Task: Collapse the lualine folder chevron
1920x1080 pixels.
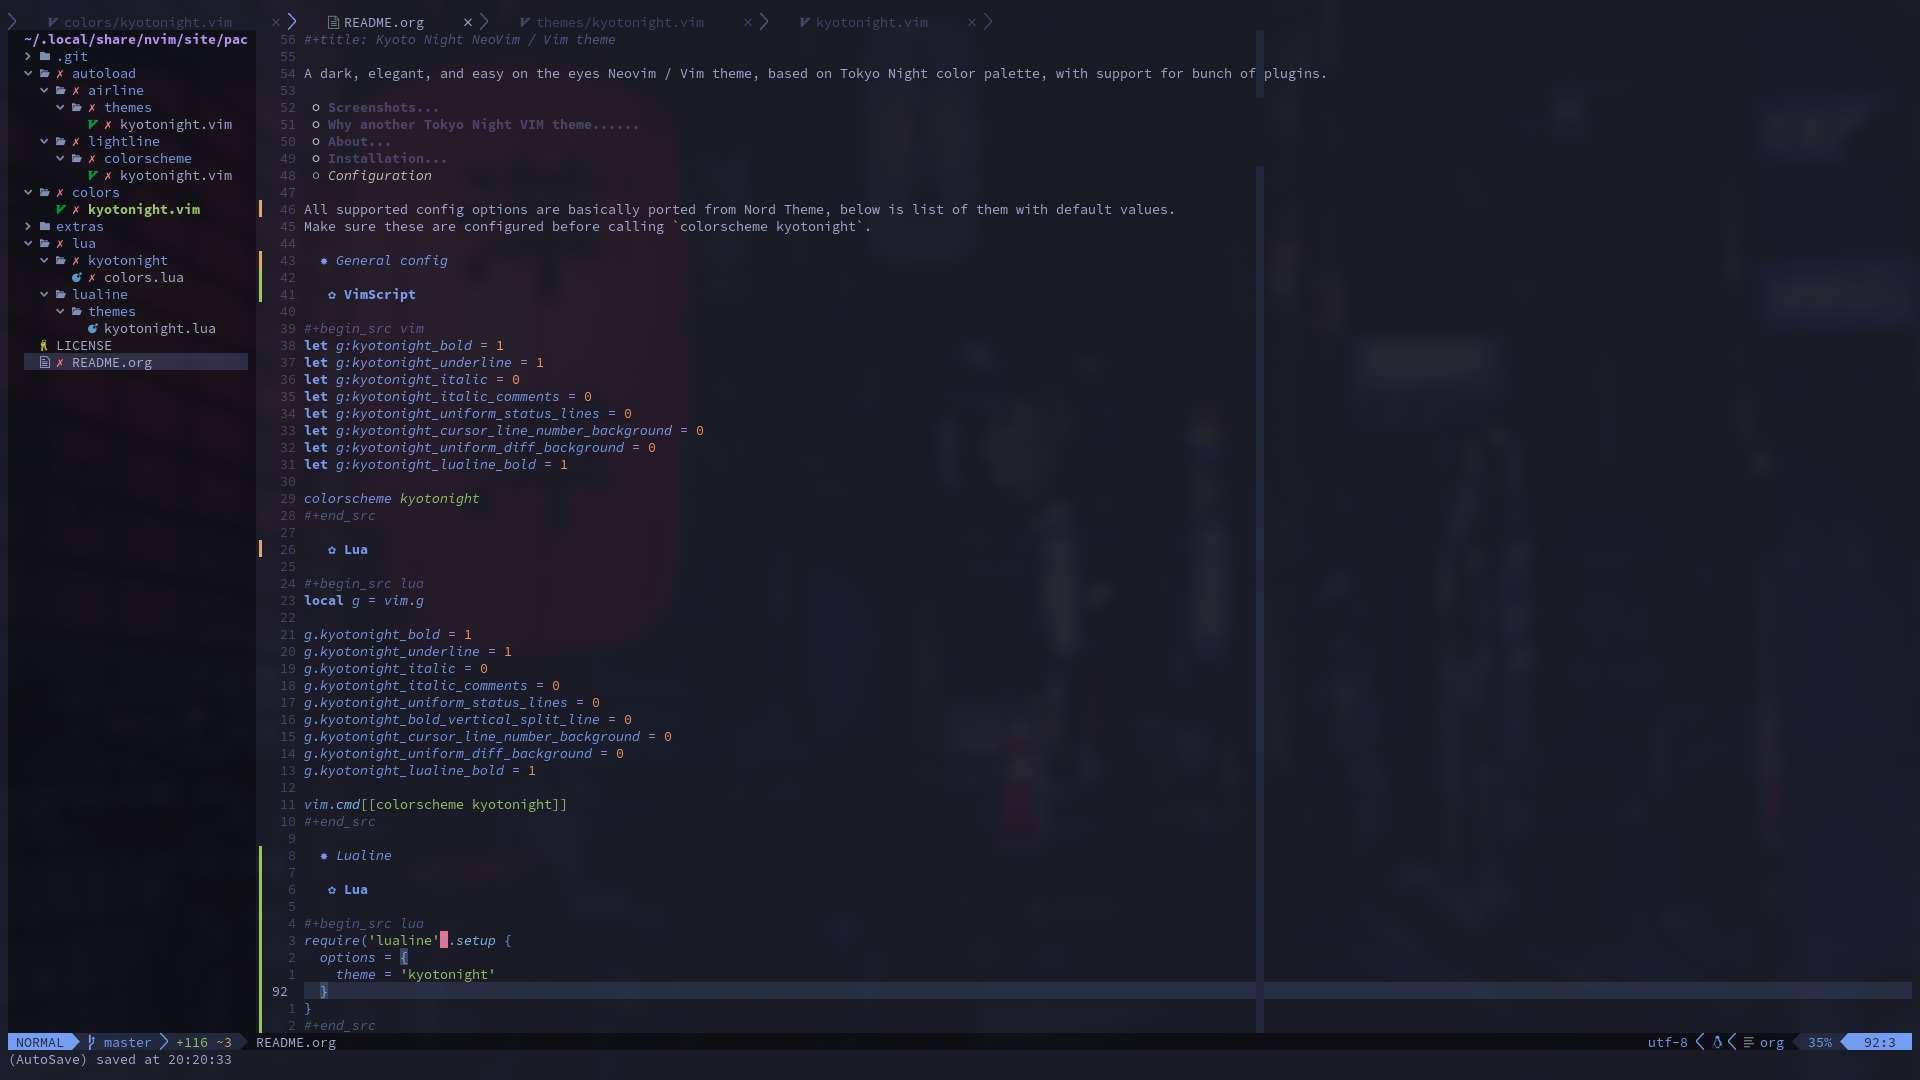Action: coord(44,295)
